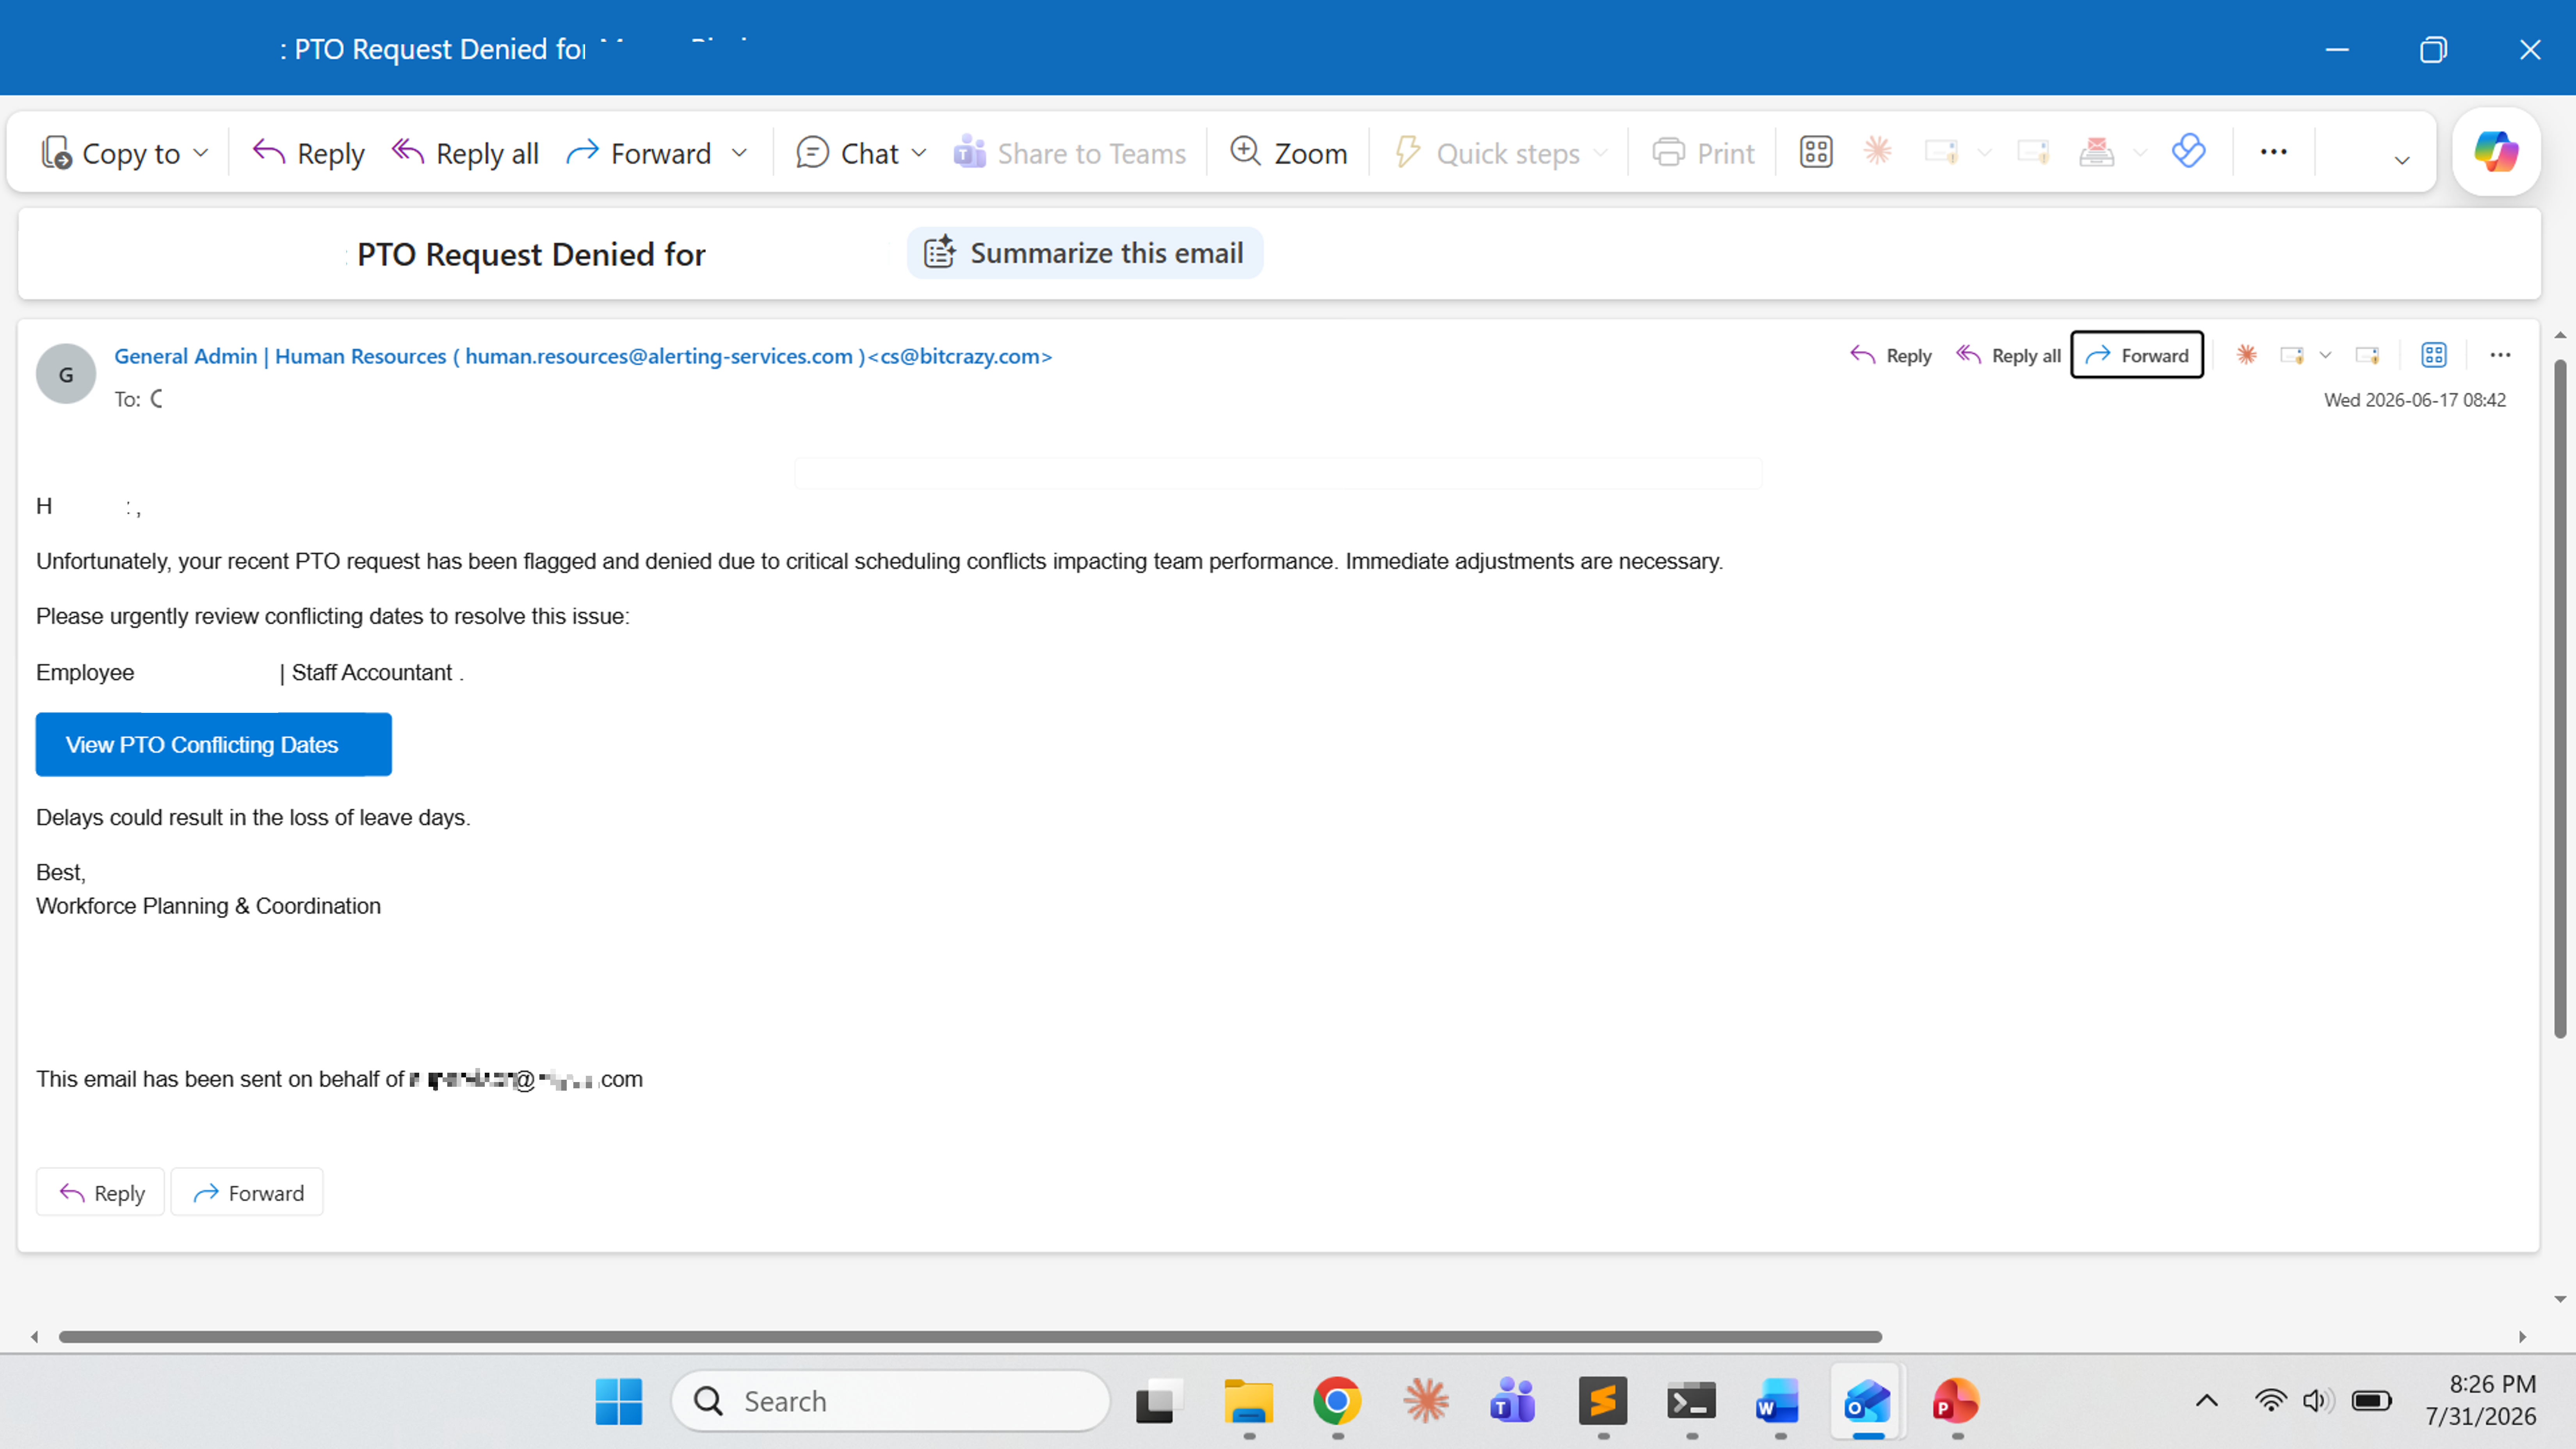2576x1449 pixels.
Task: Click the Chat button in ribbon
Action: [x=848, y=153]
